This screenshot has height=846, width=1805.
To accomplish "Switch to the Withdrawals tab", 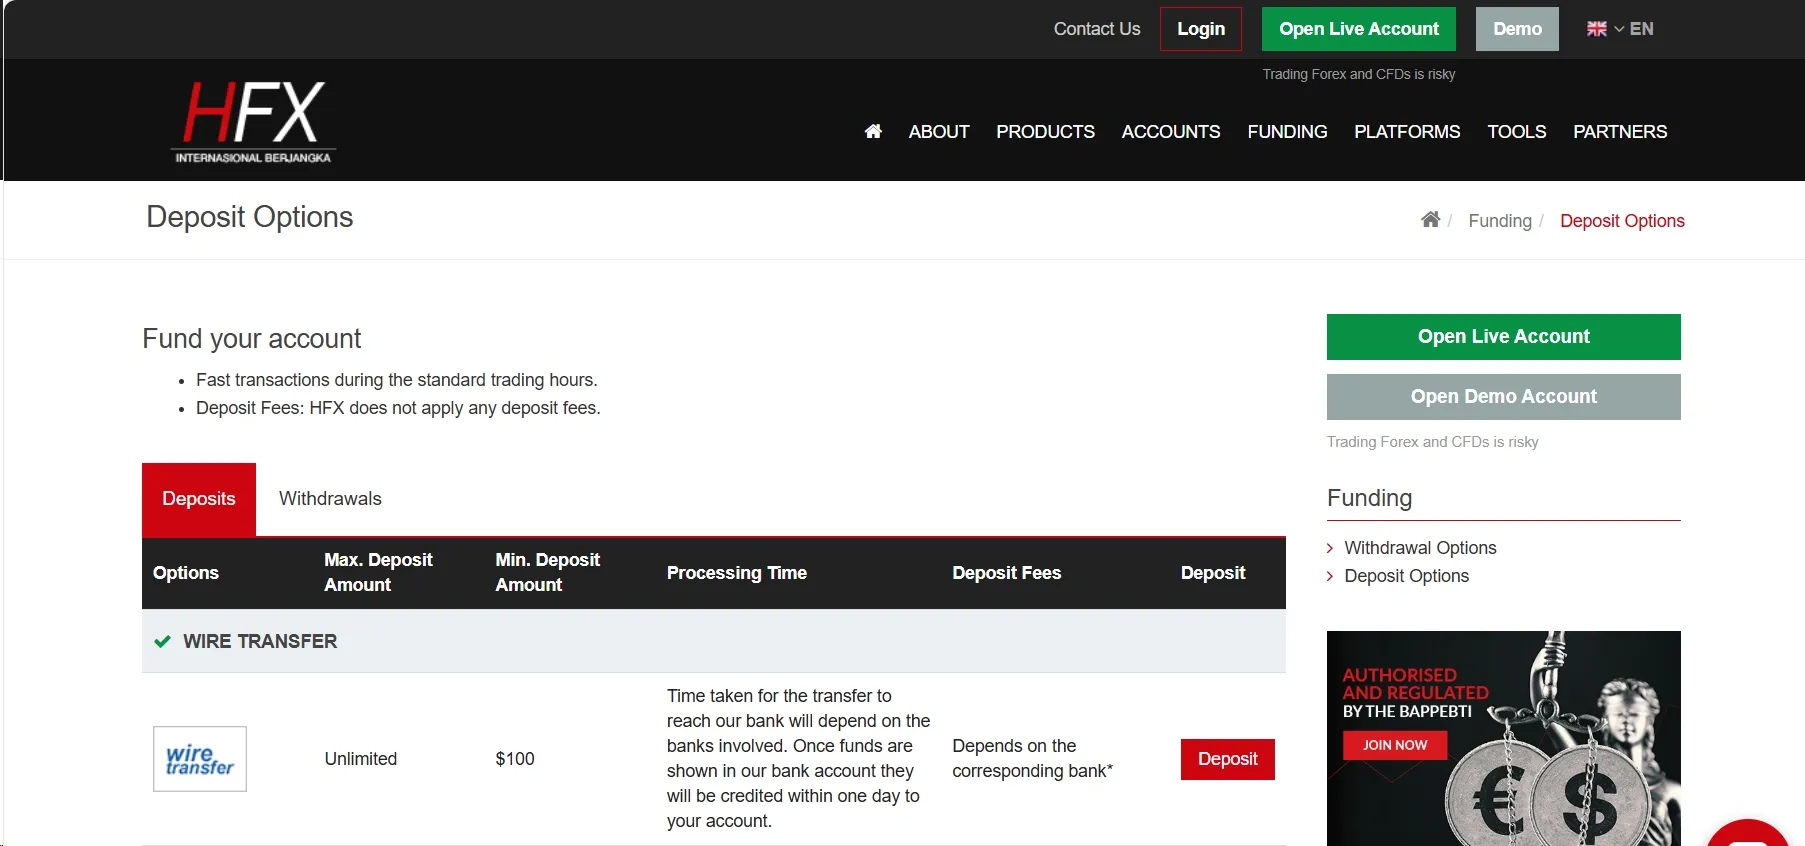I will click(x=330, y=499).
